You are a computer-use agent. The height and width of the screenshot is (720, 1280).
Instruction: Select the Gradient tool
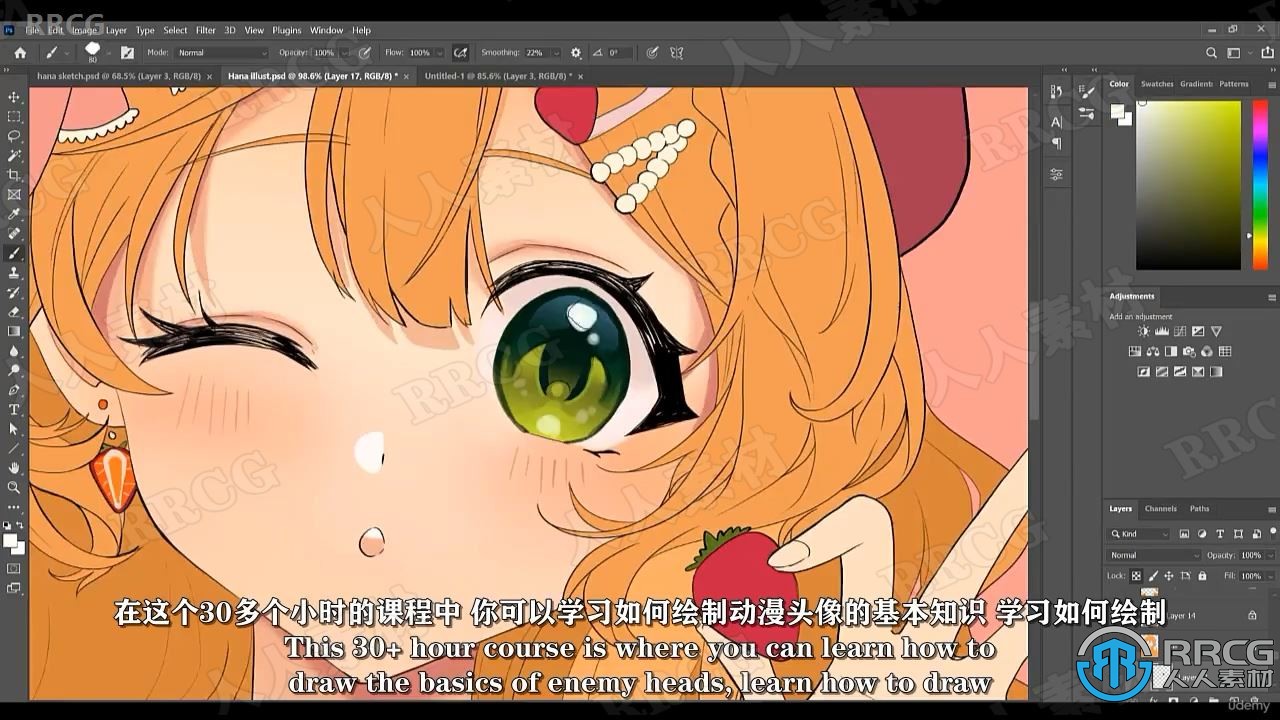[x=14, y=331]
